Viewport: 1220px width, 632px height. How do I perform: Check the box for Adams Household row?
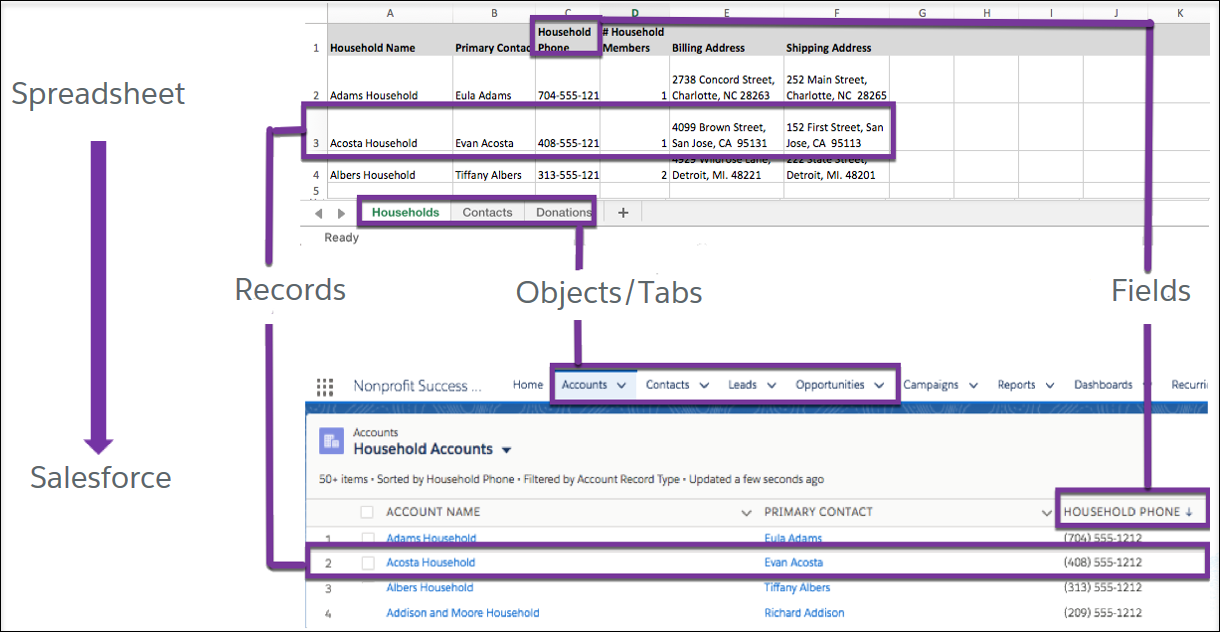[x=367, y=538]
